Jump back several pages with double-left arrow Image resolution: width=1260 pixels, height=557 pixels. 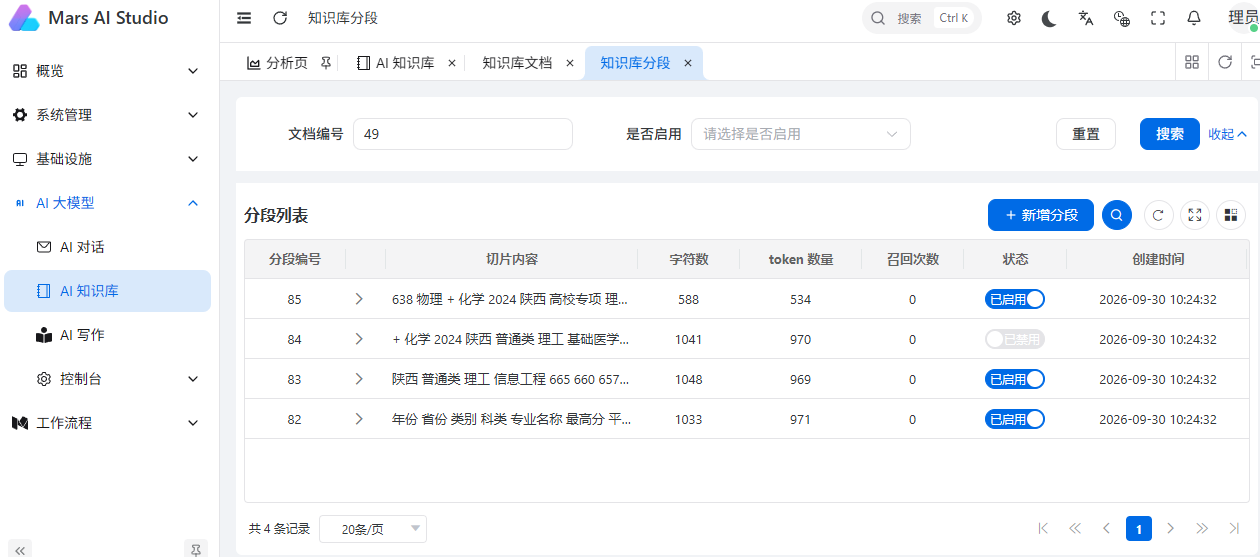1075,528
